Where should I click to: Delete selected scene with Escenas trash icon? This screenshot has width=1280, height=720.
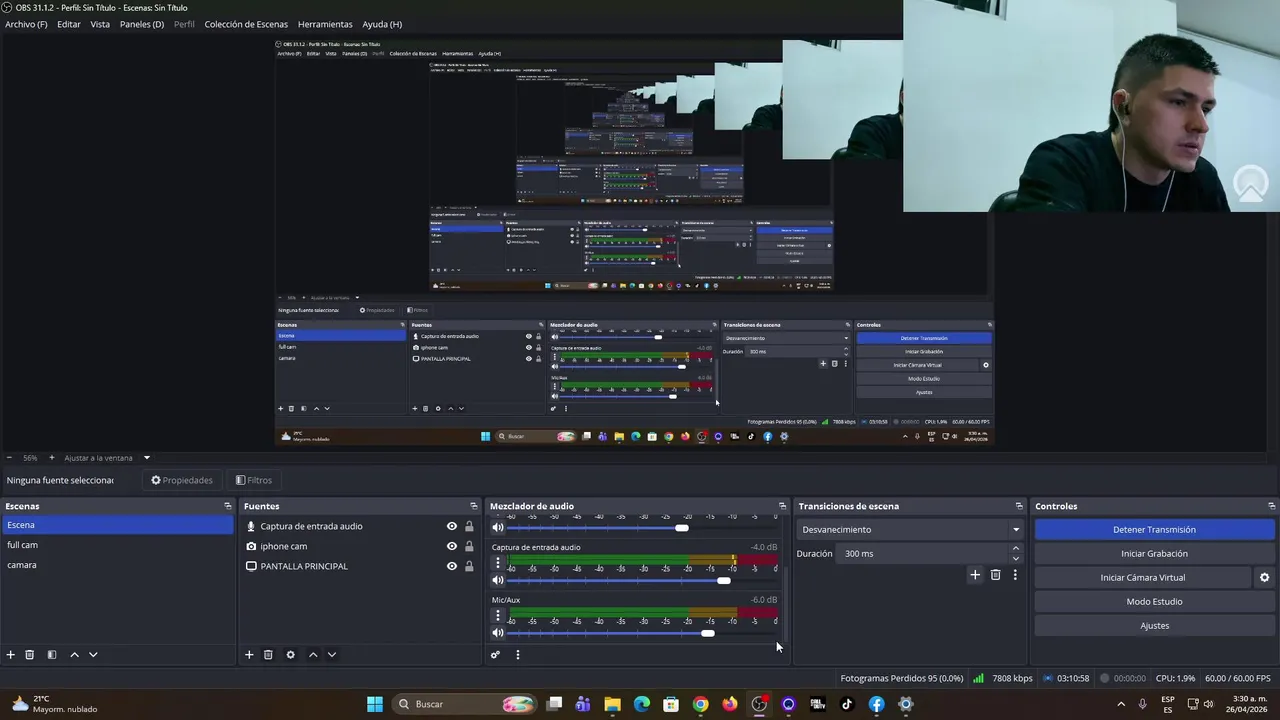point(30,655)
